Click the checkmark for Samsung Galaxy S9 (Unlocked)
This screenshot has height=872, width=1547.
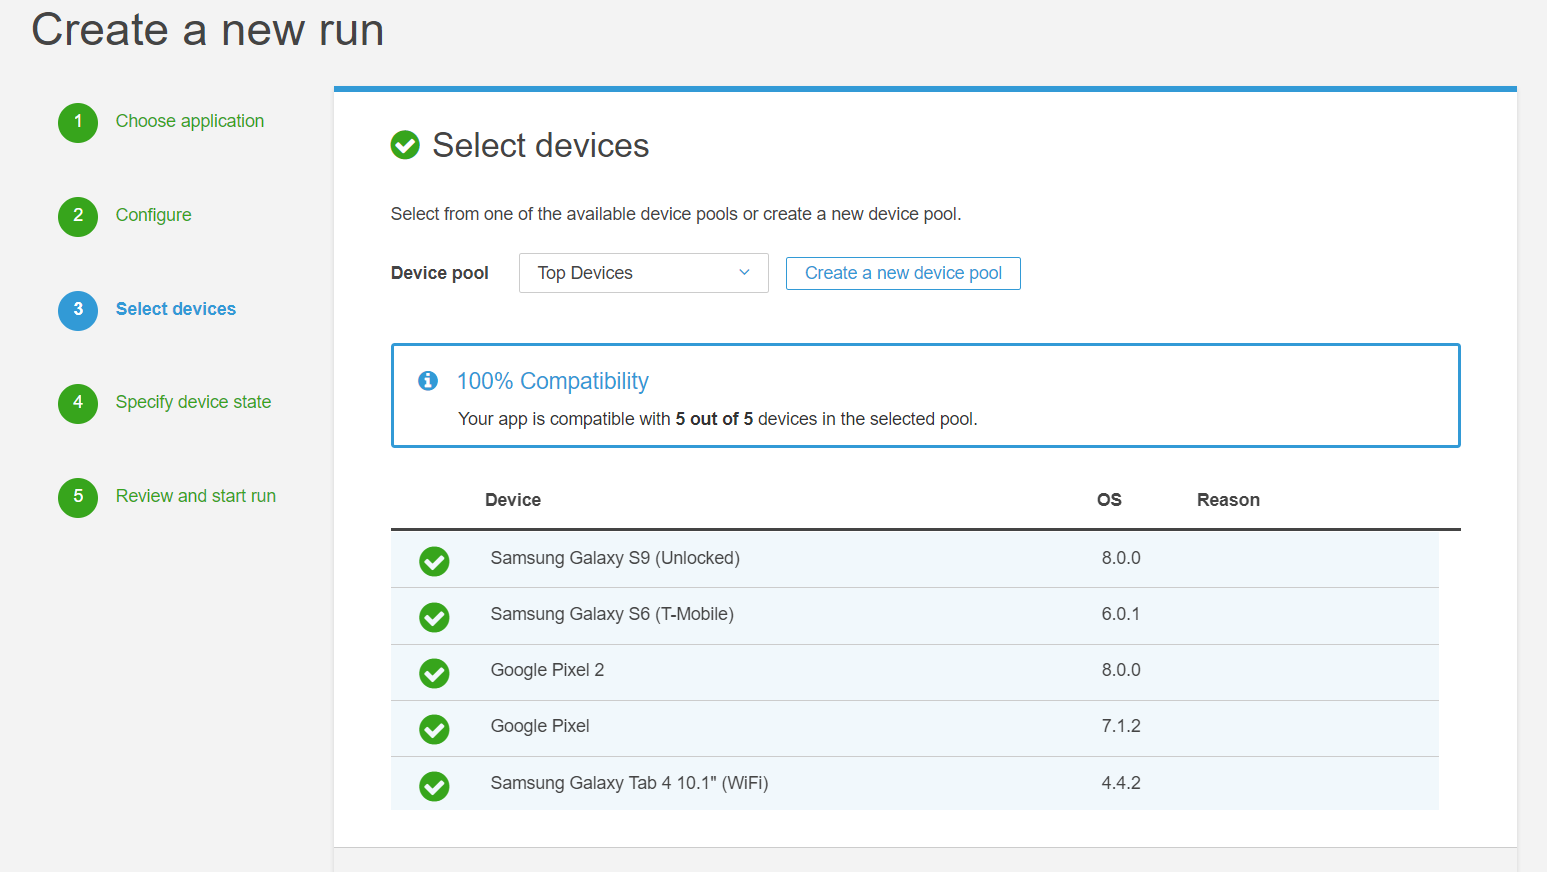click(434, 561)
